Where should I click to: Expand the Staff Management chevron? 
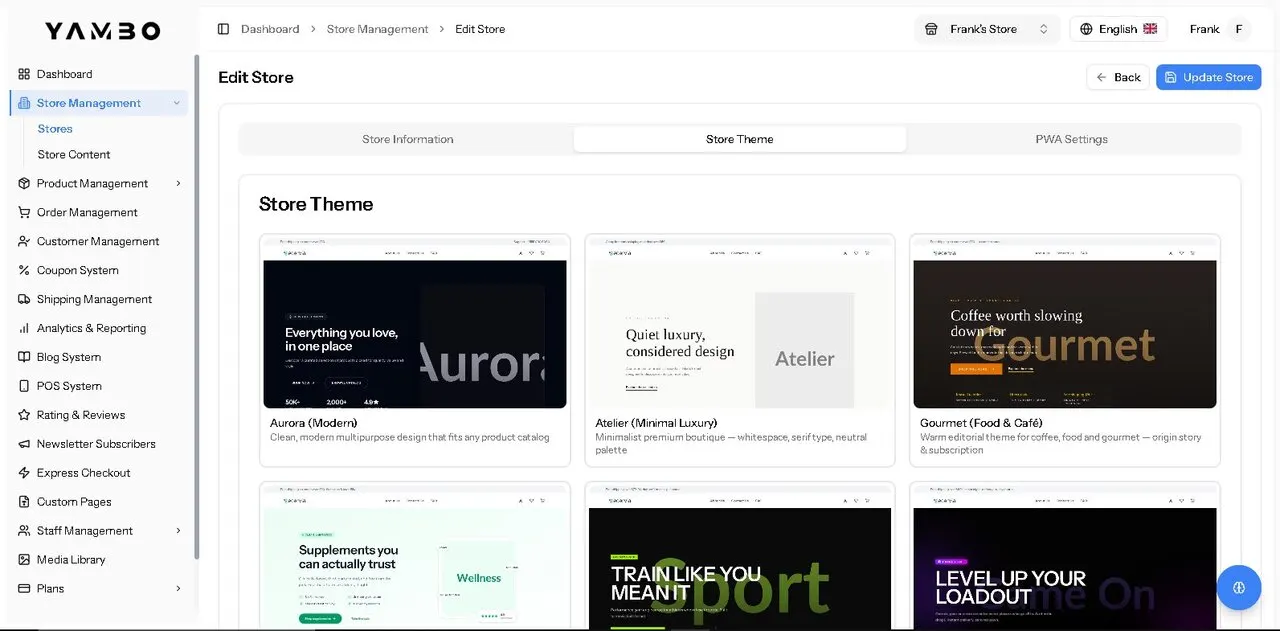coord(178,531)
